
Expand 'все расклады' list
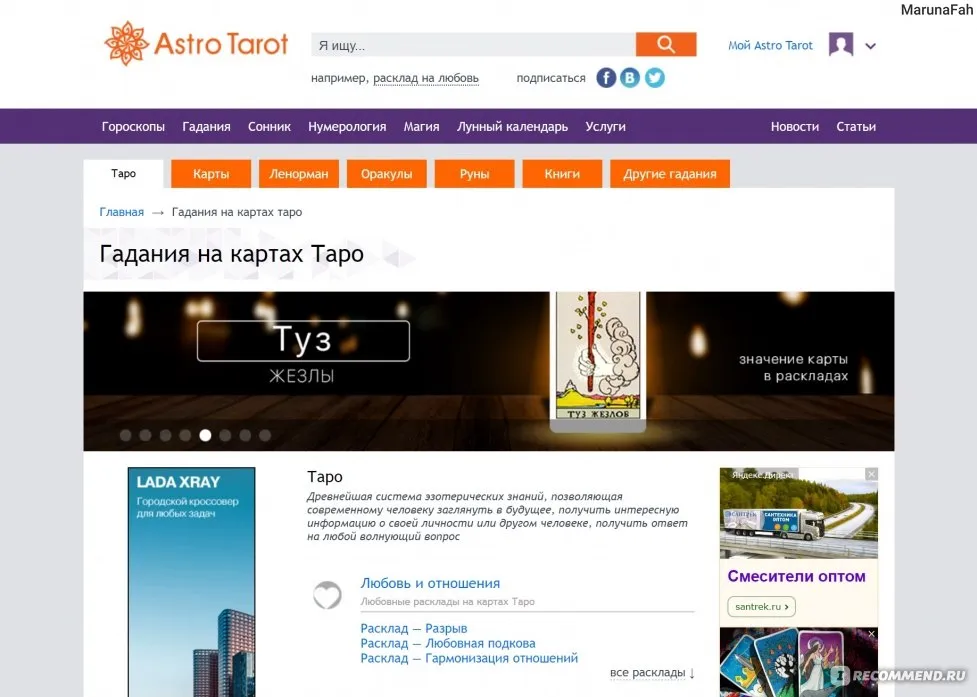coord(652,673)
